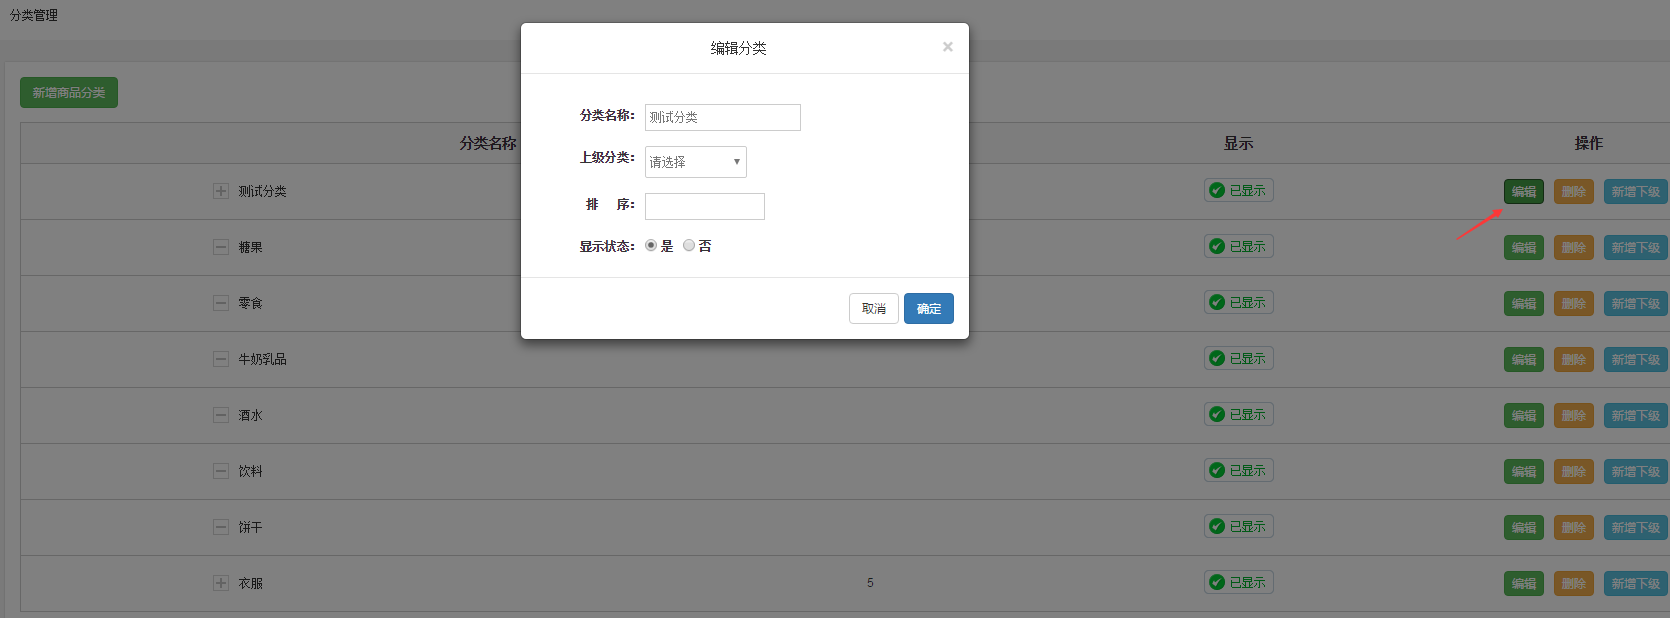
Task: Edit the 糖果 category
Action: pos(1524,247)
